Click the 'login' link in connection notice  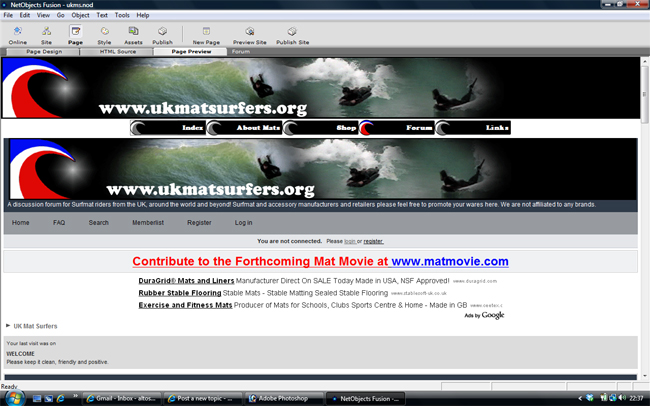point(350,241)
